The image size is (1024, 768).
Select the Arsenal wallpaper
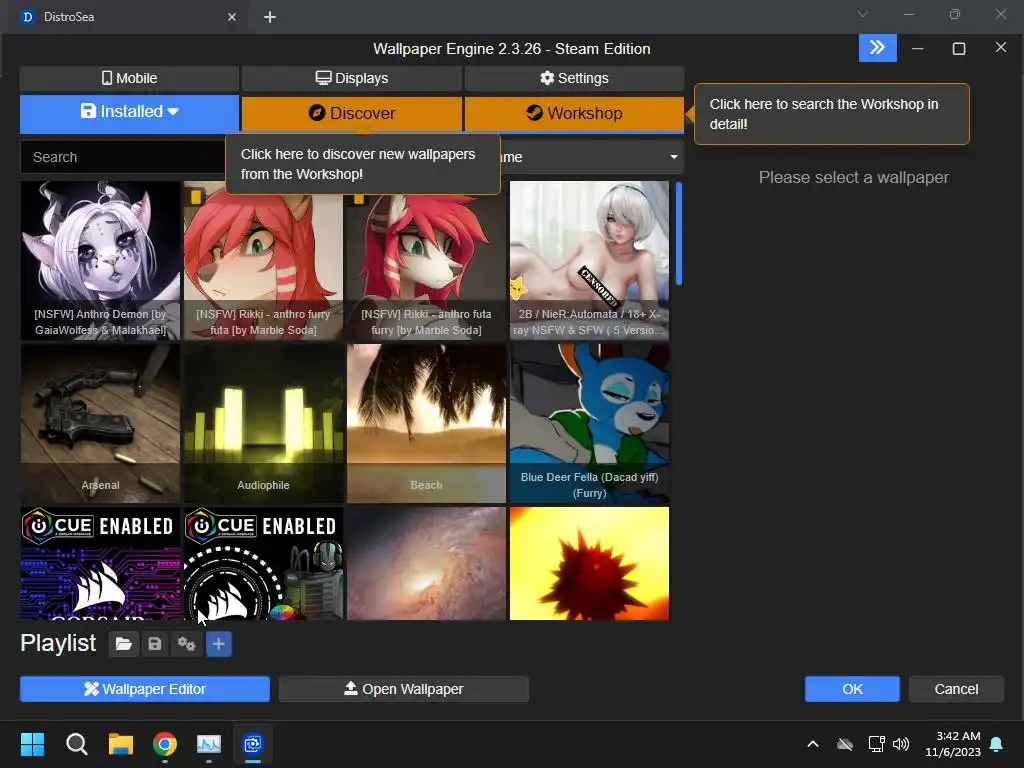[x=100, y=424]
